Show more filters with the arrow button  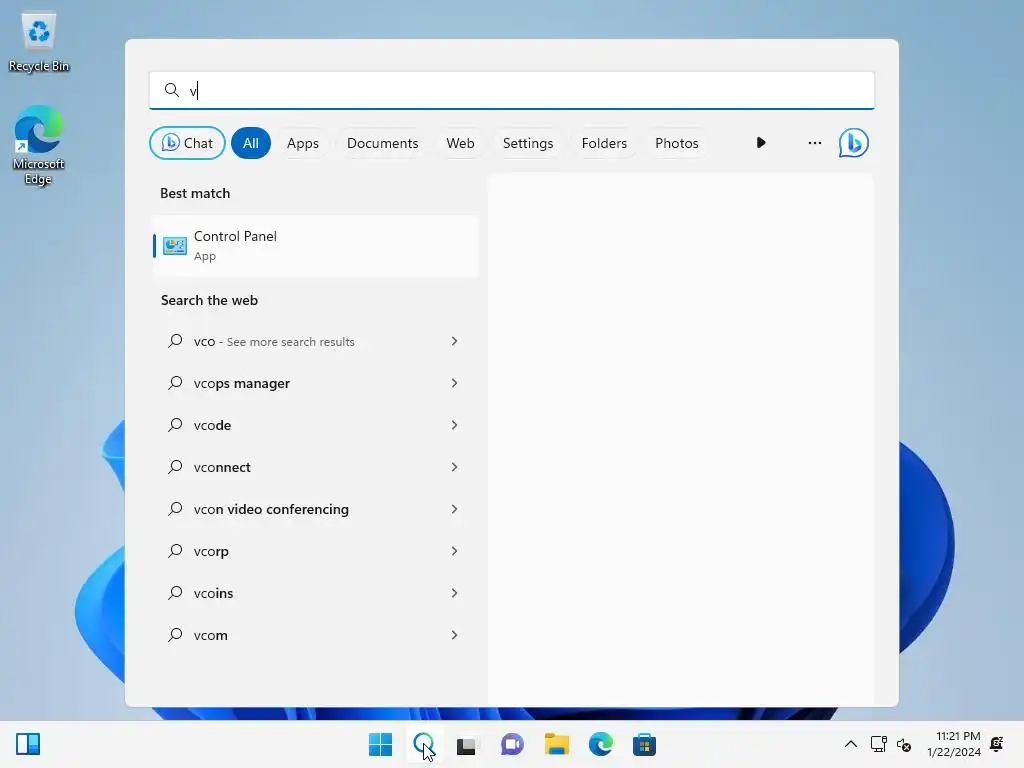click(x=761, y=143)
